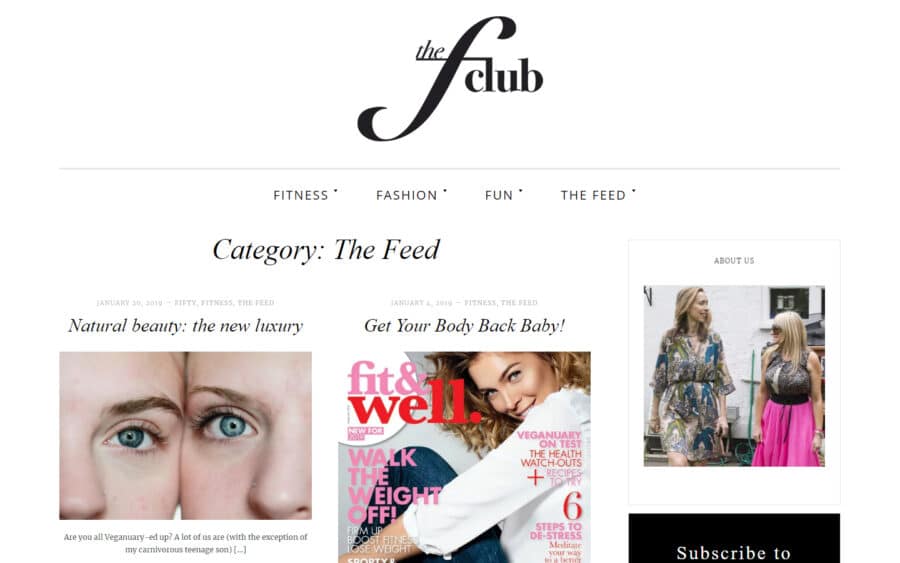Screen dimensions: 900x563
Task: Click the Subscribe to black banner
Action: pos(734,538)
